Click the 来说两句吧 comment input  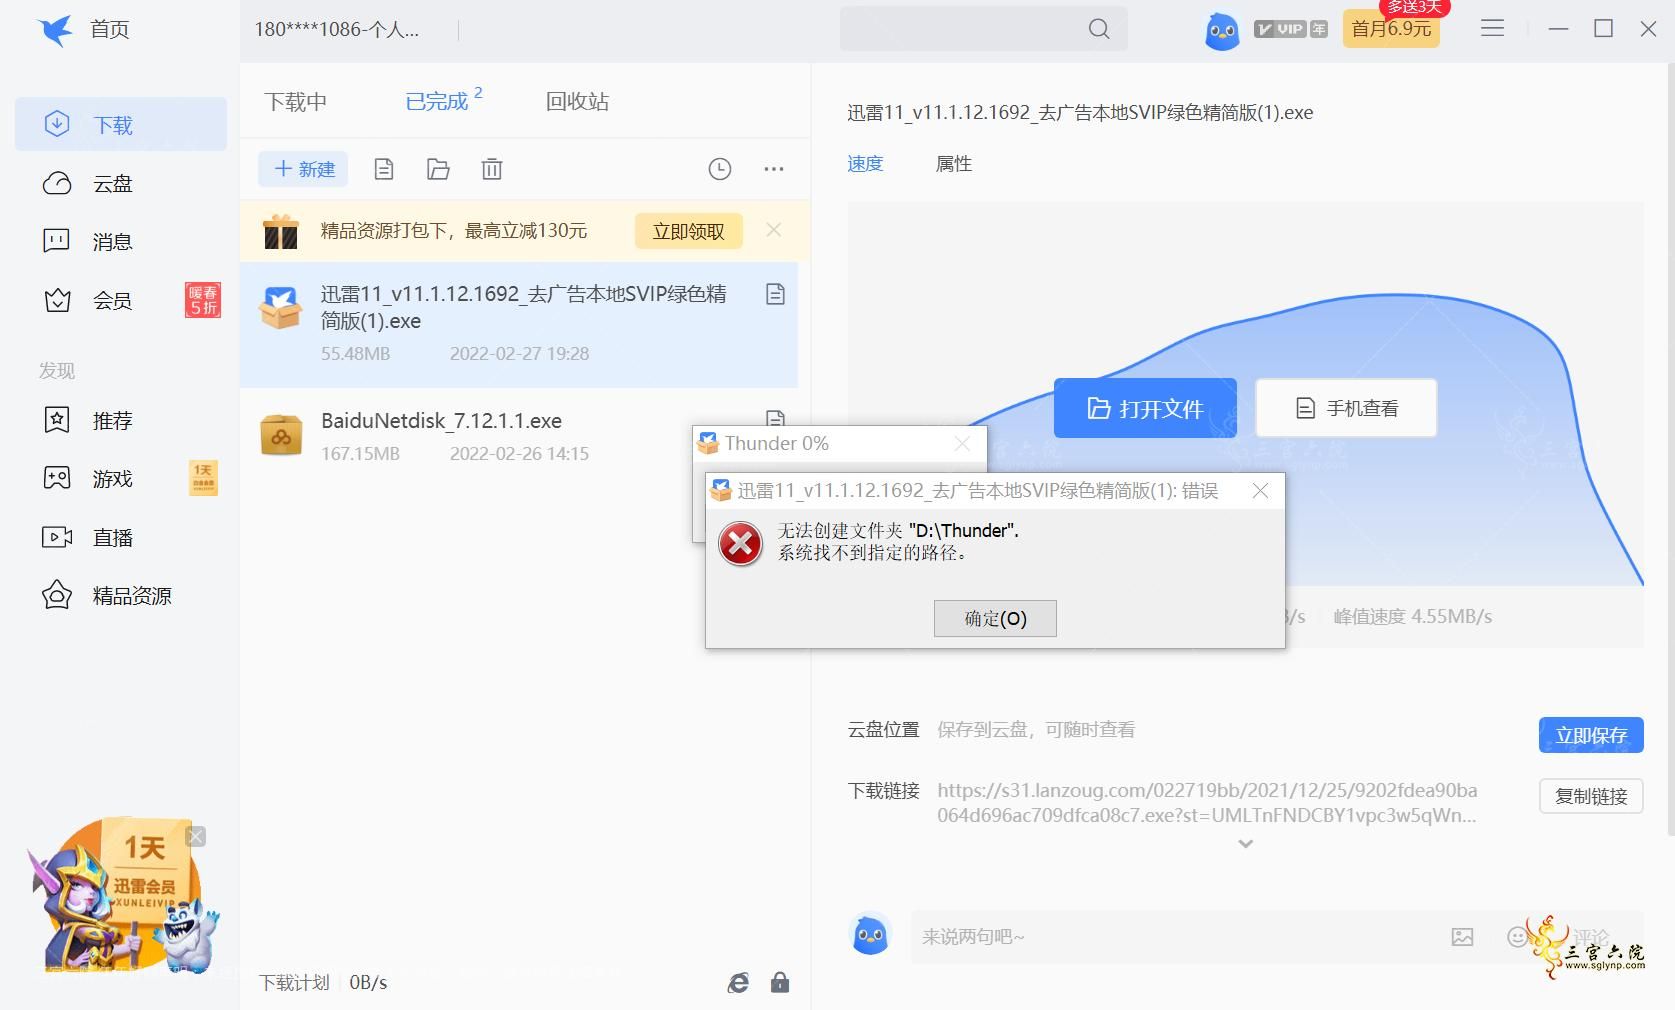pyautogui.click(x=1170, y=937)
